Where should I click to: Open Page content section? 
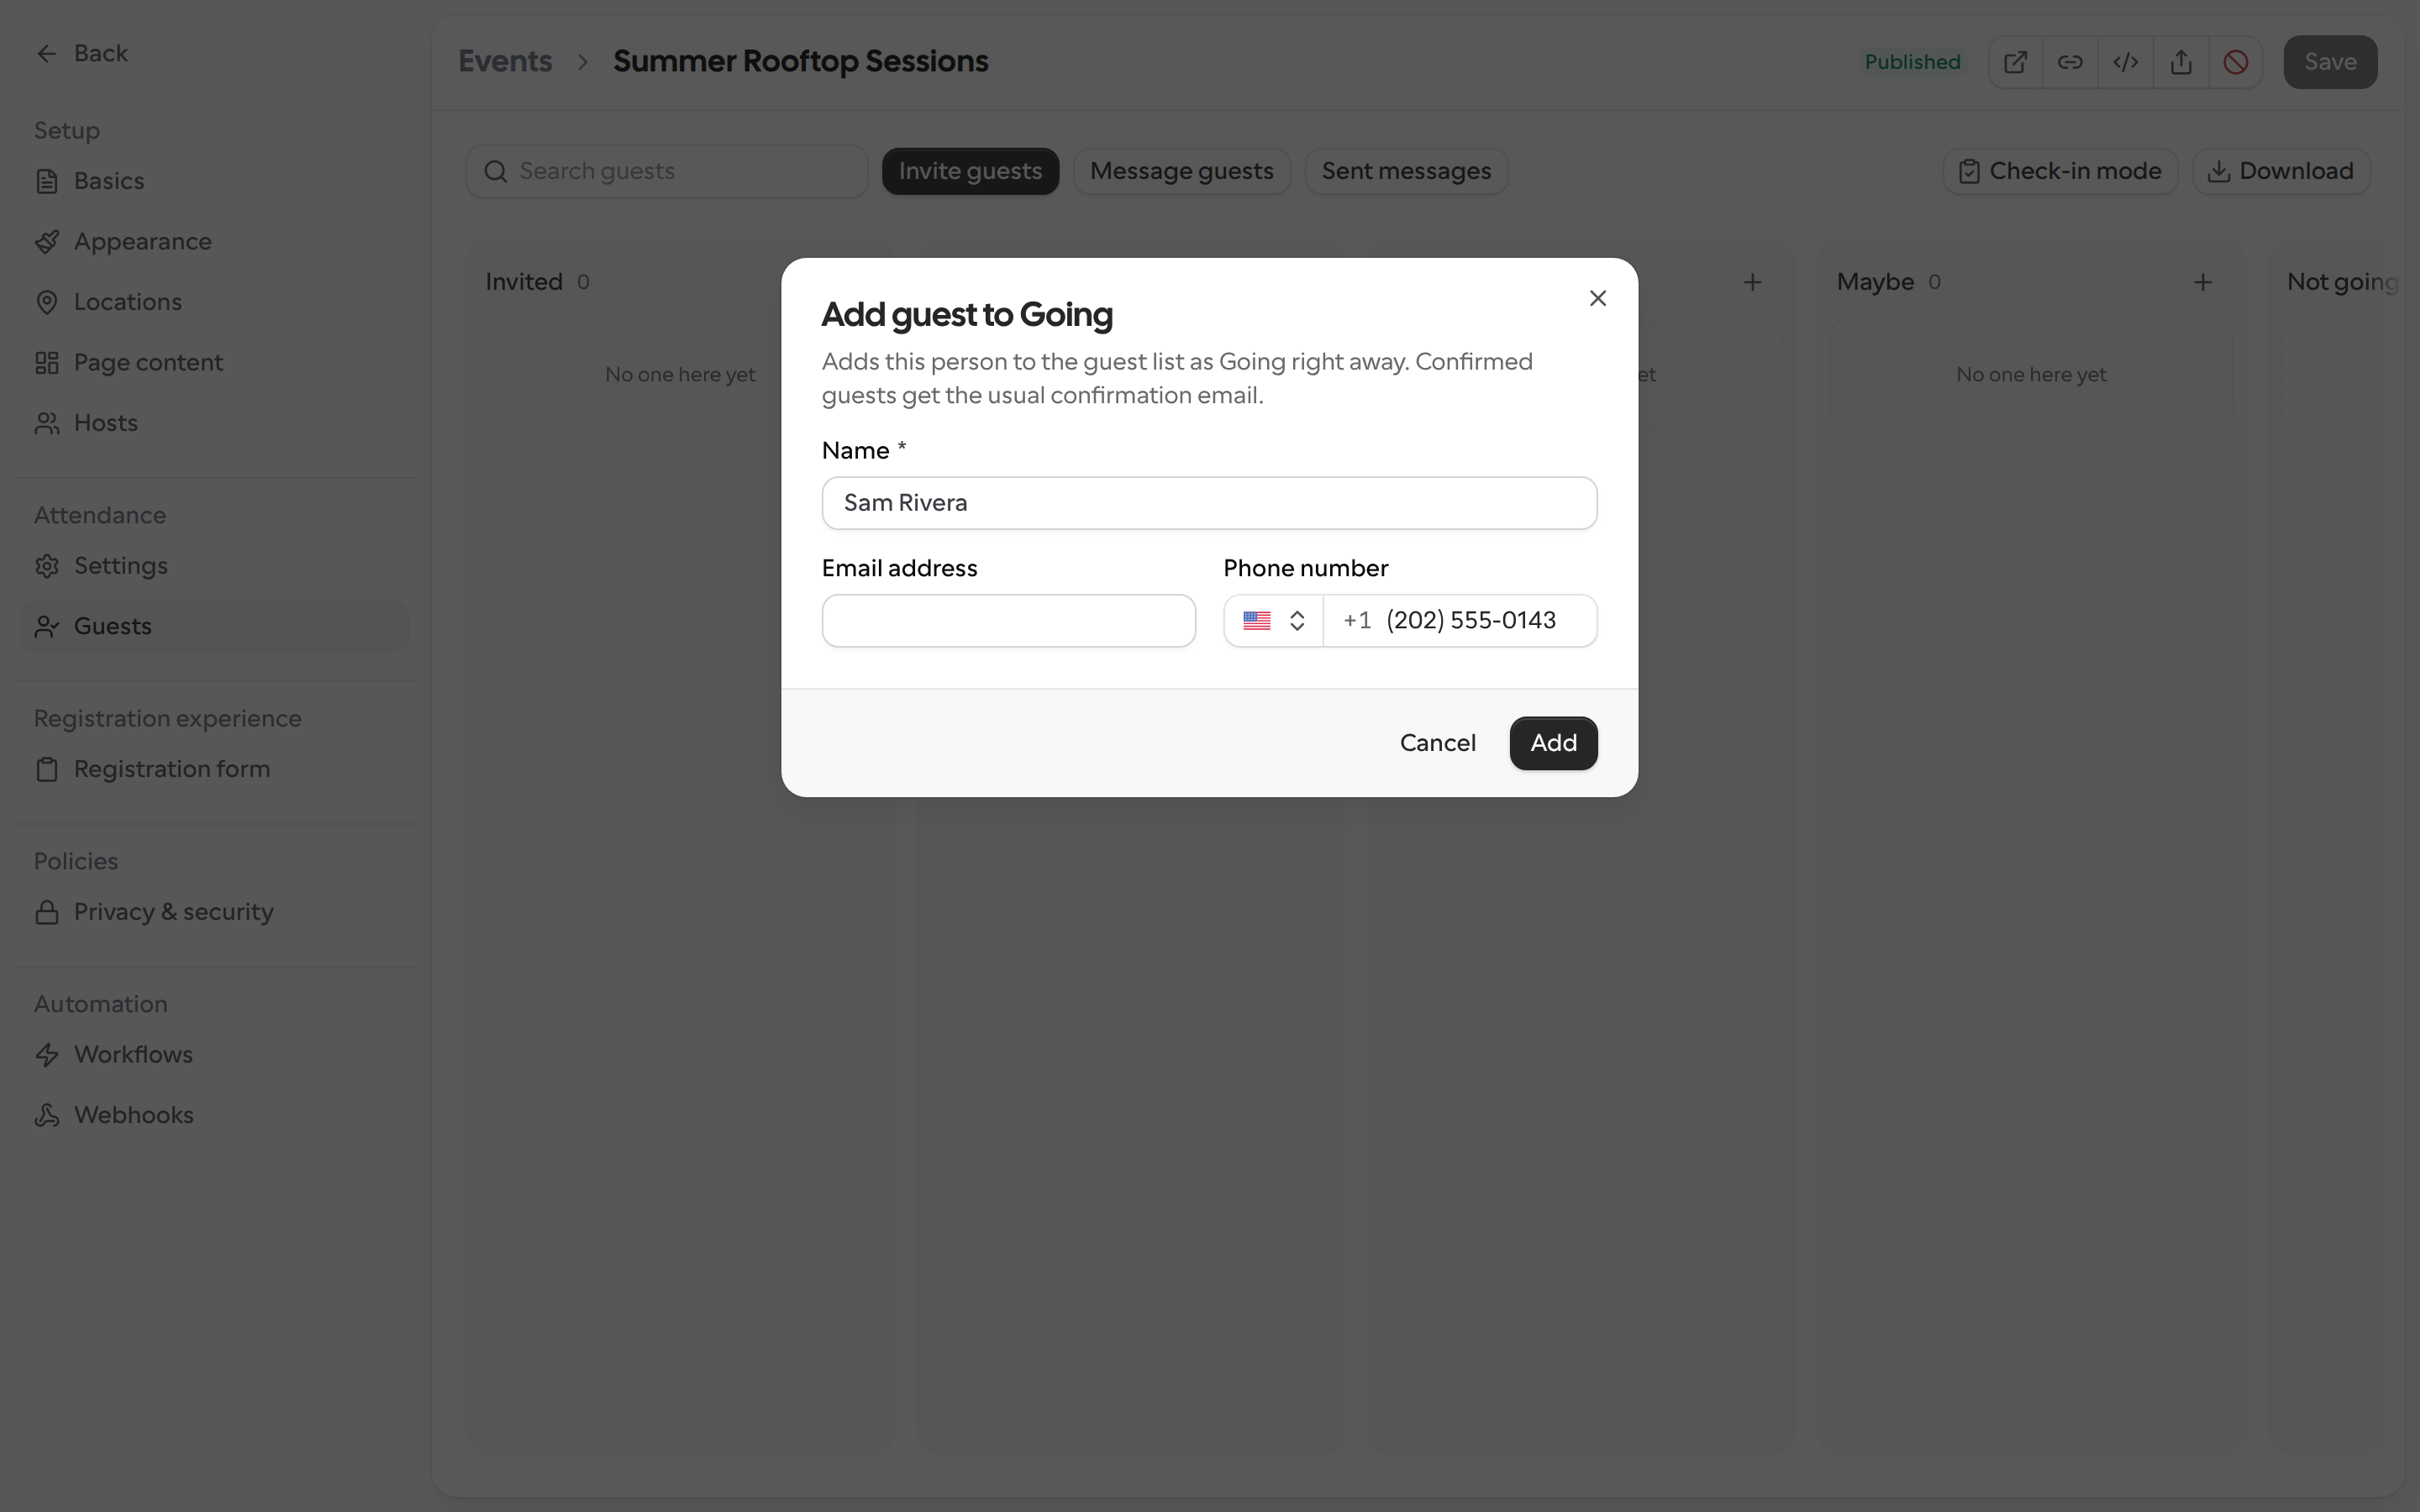tap(215, 363)
